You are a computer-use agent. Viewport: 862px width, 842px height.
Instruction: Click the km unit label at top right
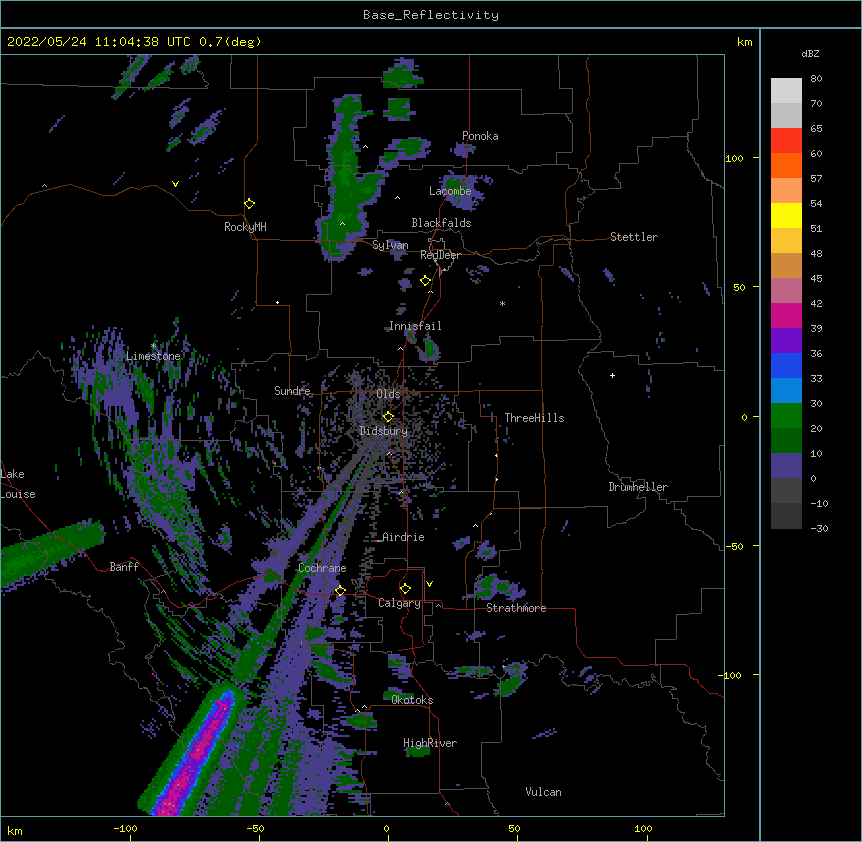pos(745,42)
